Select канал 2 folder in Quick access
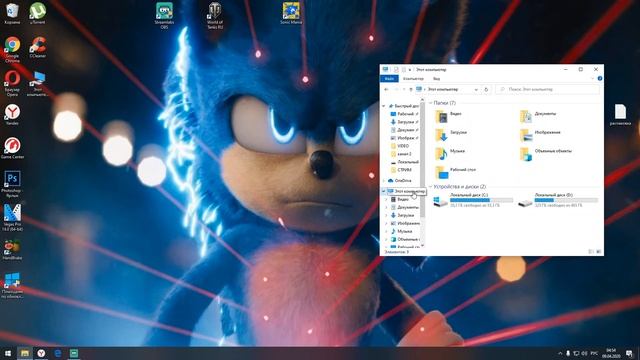Viewport: 640px width, 360px height. (x=401, y=154)
